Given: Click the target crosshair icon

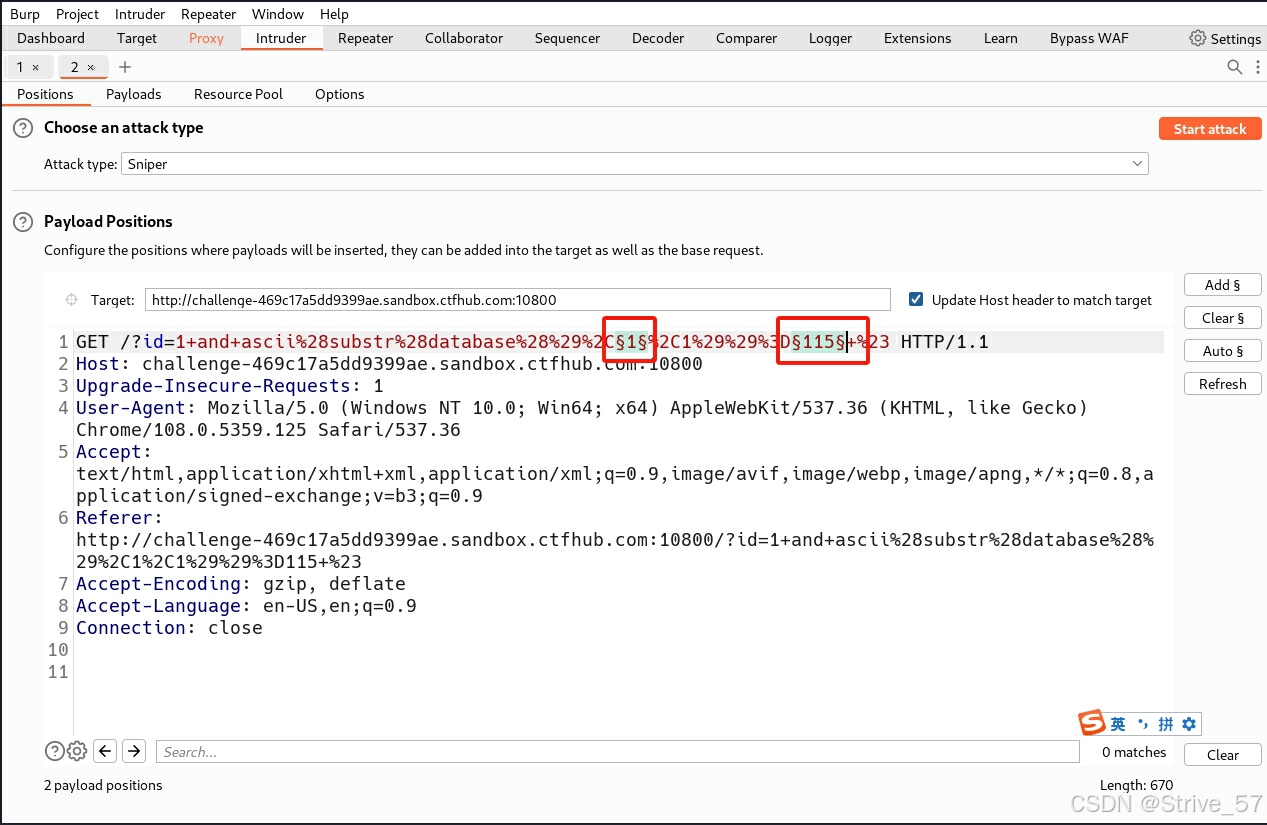Looking at the screenshot, I should pos(71,300).
